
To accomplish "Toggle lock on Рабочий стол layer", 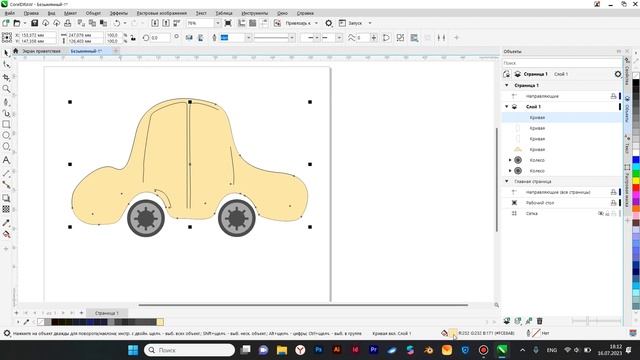I will (x=613, y=202).
